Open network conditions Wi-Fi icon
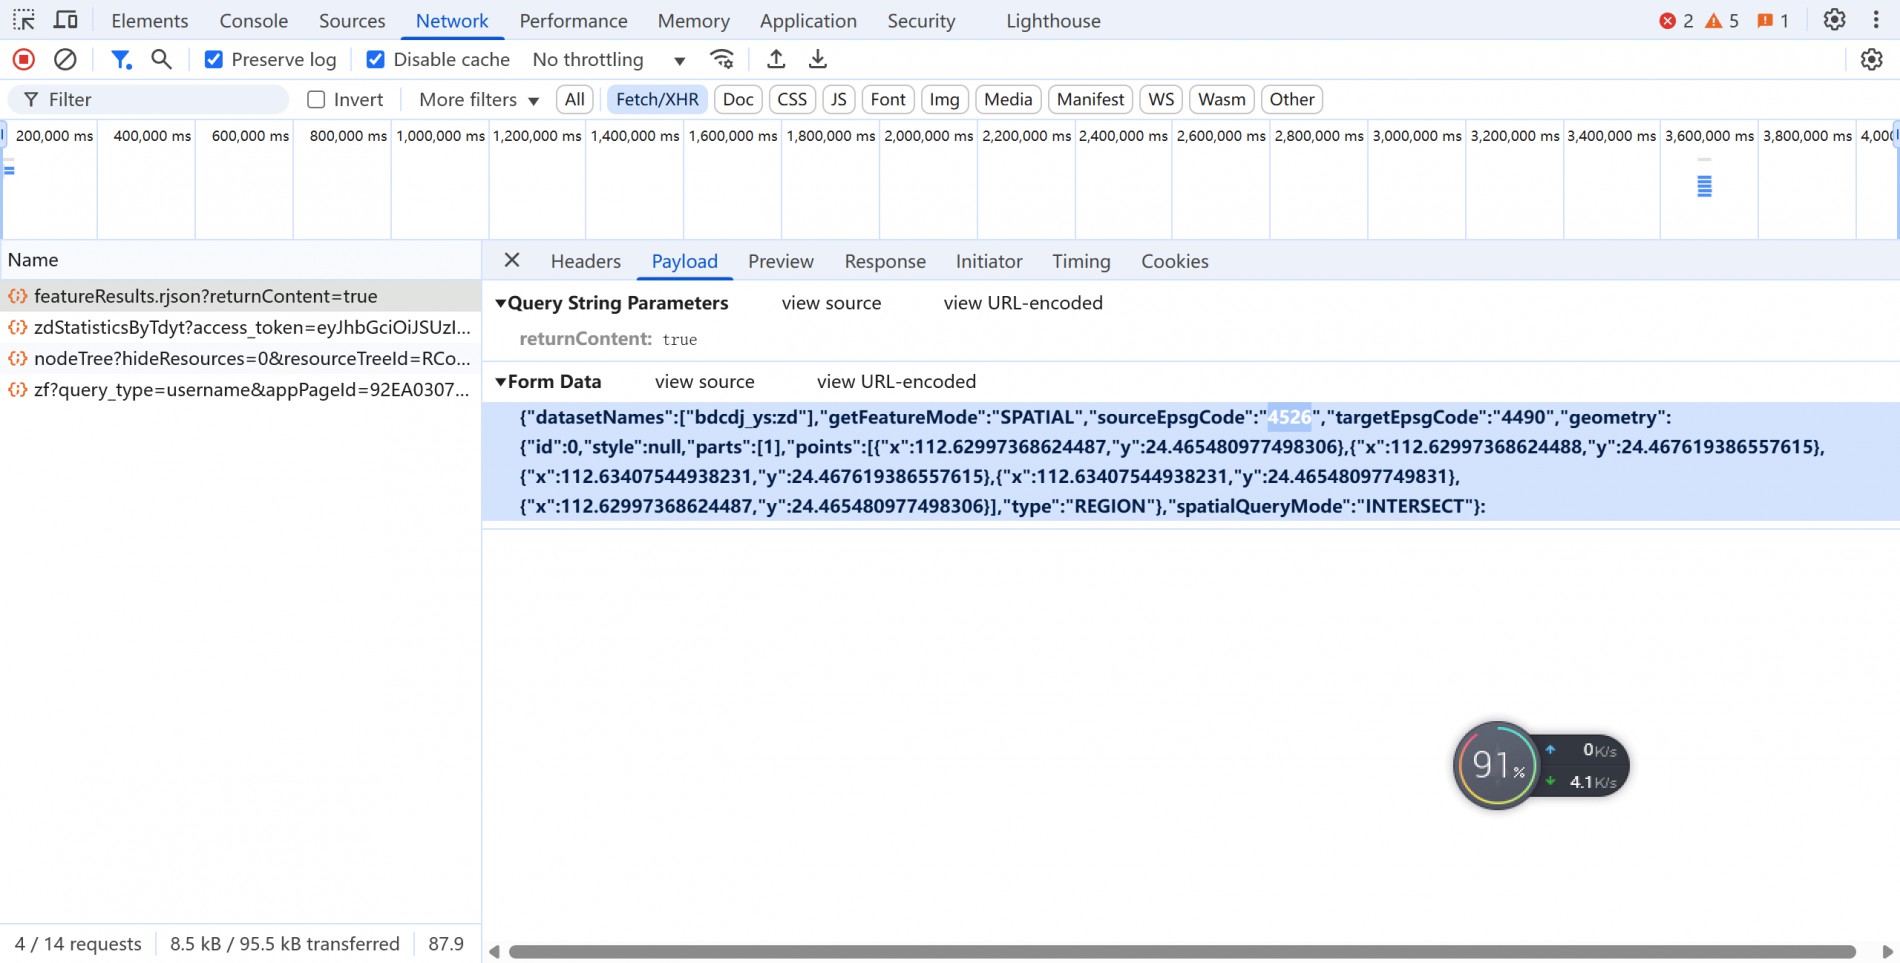The width and height of the screenshot is (1900, 963). pyautogui.click(x=722, y=60)
